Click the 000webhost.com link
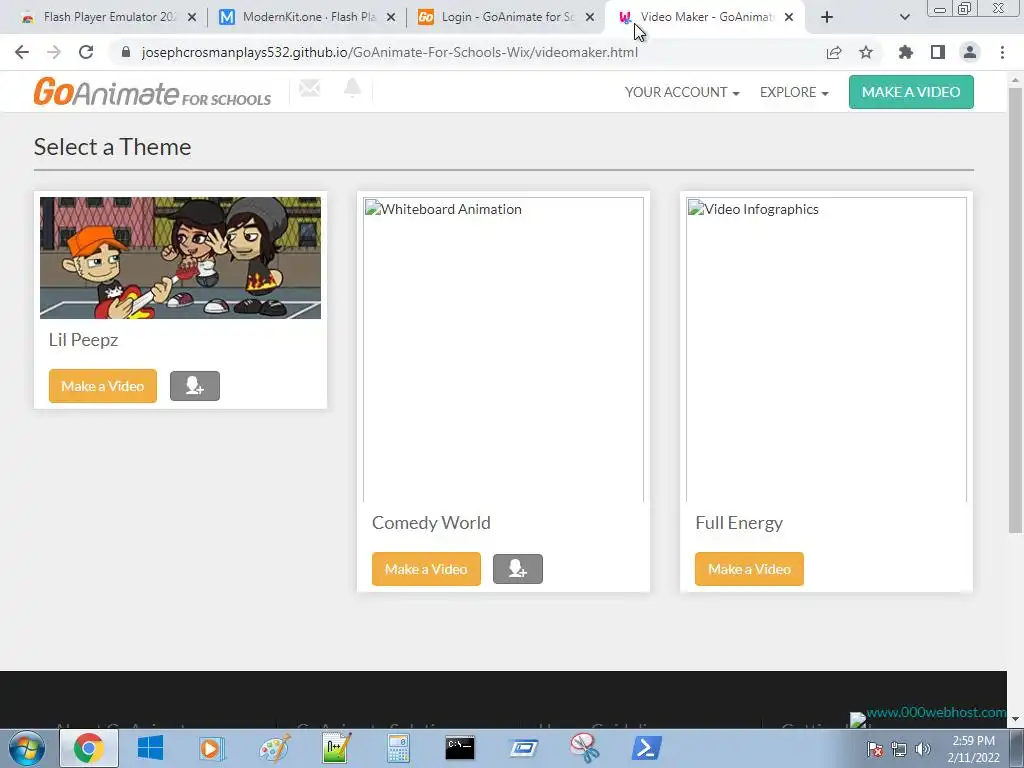This screenshot has width=1024, height=768. tap(935, 712)
